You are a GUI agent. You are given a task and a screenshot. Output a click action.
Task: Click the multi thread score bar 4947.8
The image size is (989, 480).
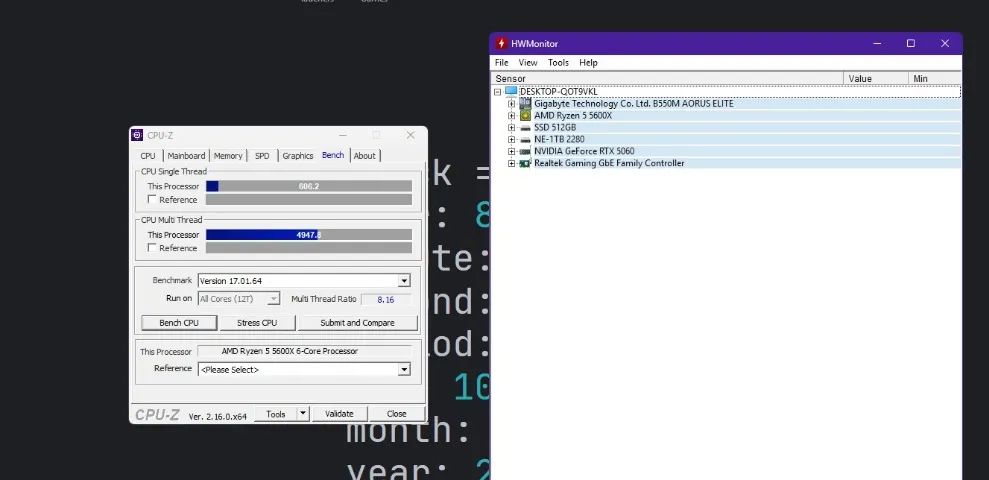309,235
